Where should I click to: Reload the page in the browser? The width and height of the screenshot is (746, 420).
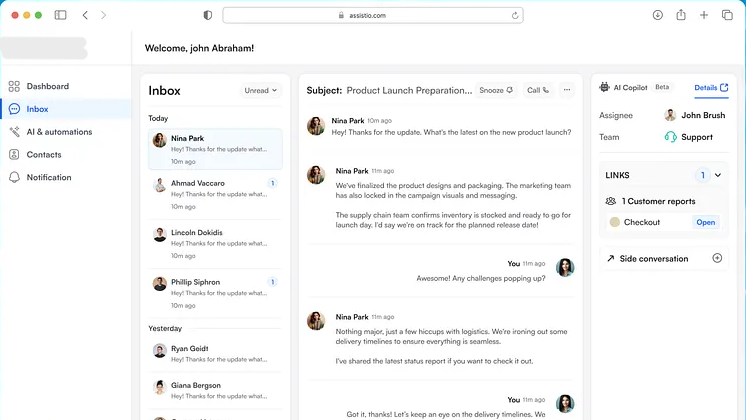tap(515, 15)
